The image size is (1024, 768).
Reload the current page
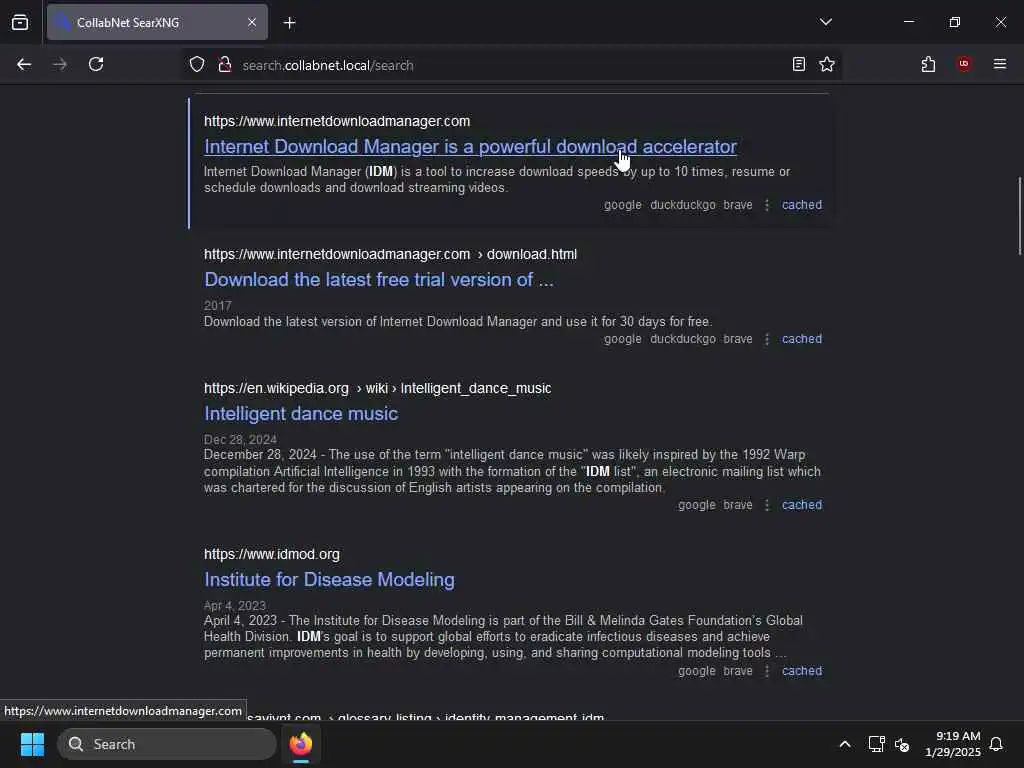(x=96, y=64)
